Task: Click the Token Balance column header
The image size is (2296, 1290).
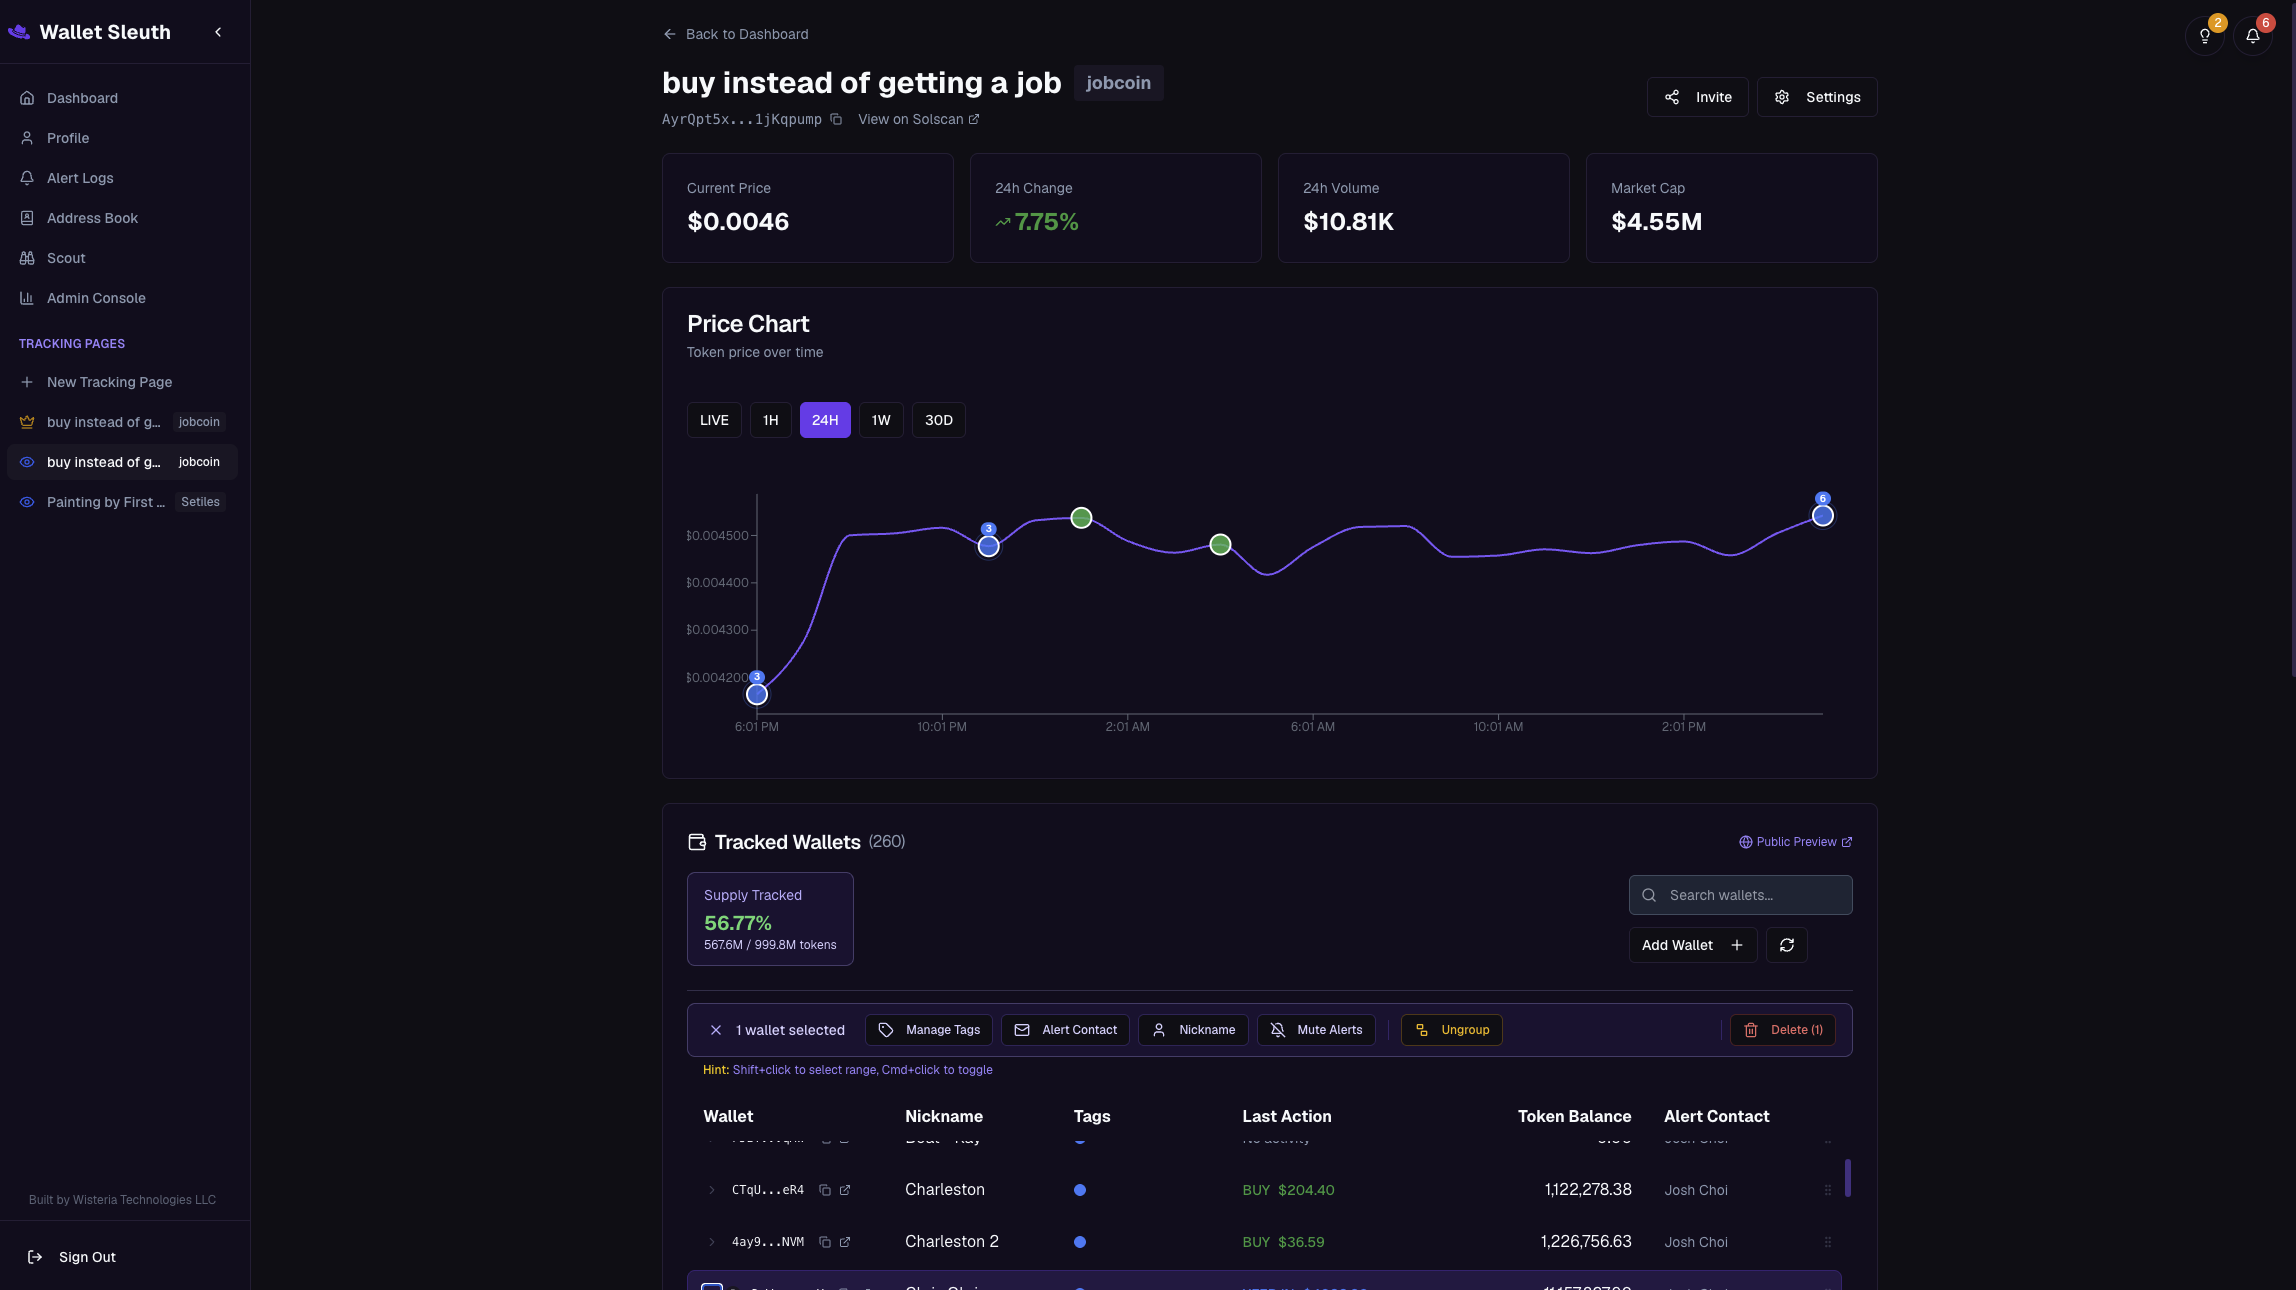Action: [x=1574, y=1116]
